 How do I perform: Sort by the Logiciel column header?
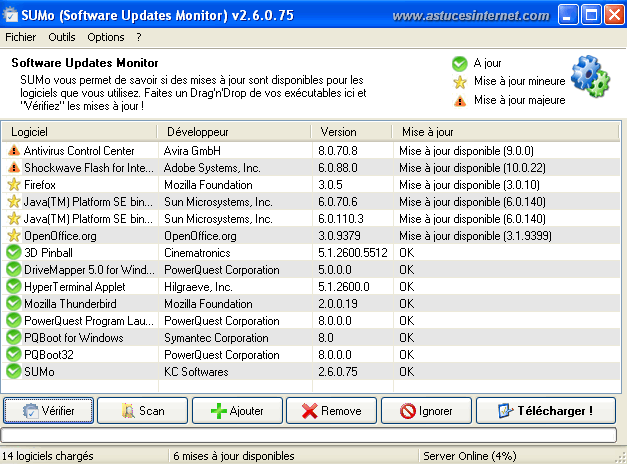[x=79, y=132]
